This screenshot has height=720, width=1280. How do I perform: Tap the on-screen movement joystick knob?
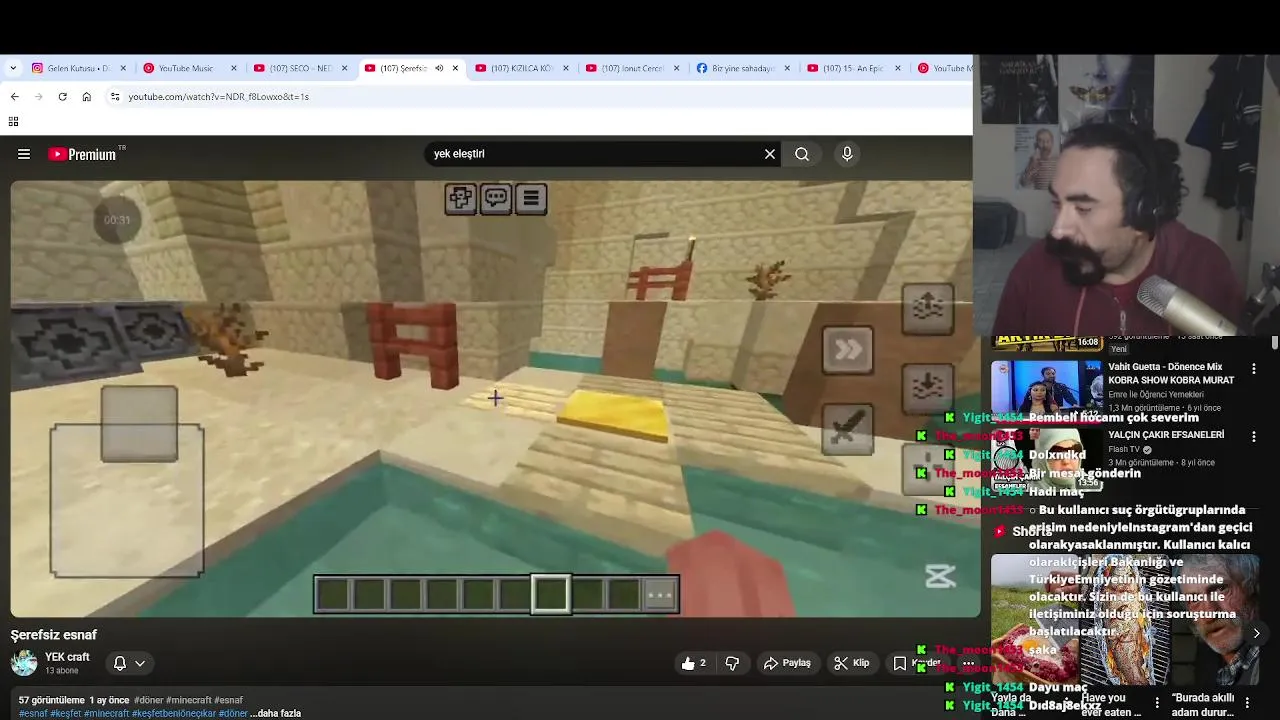pos(139,424)
